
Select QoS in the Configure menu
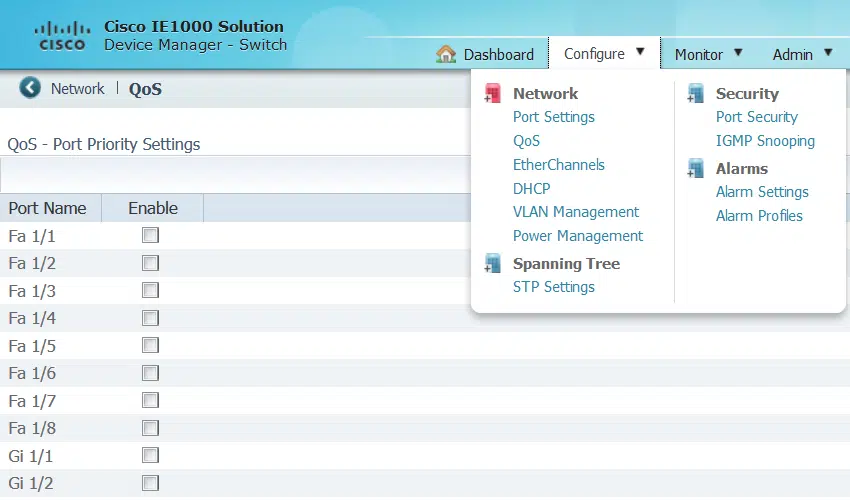point(526,141)
